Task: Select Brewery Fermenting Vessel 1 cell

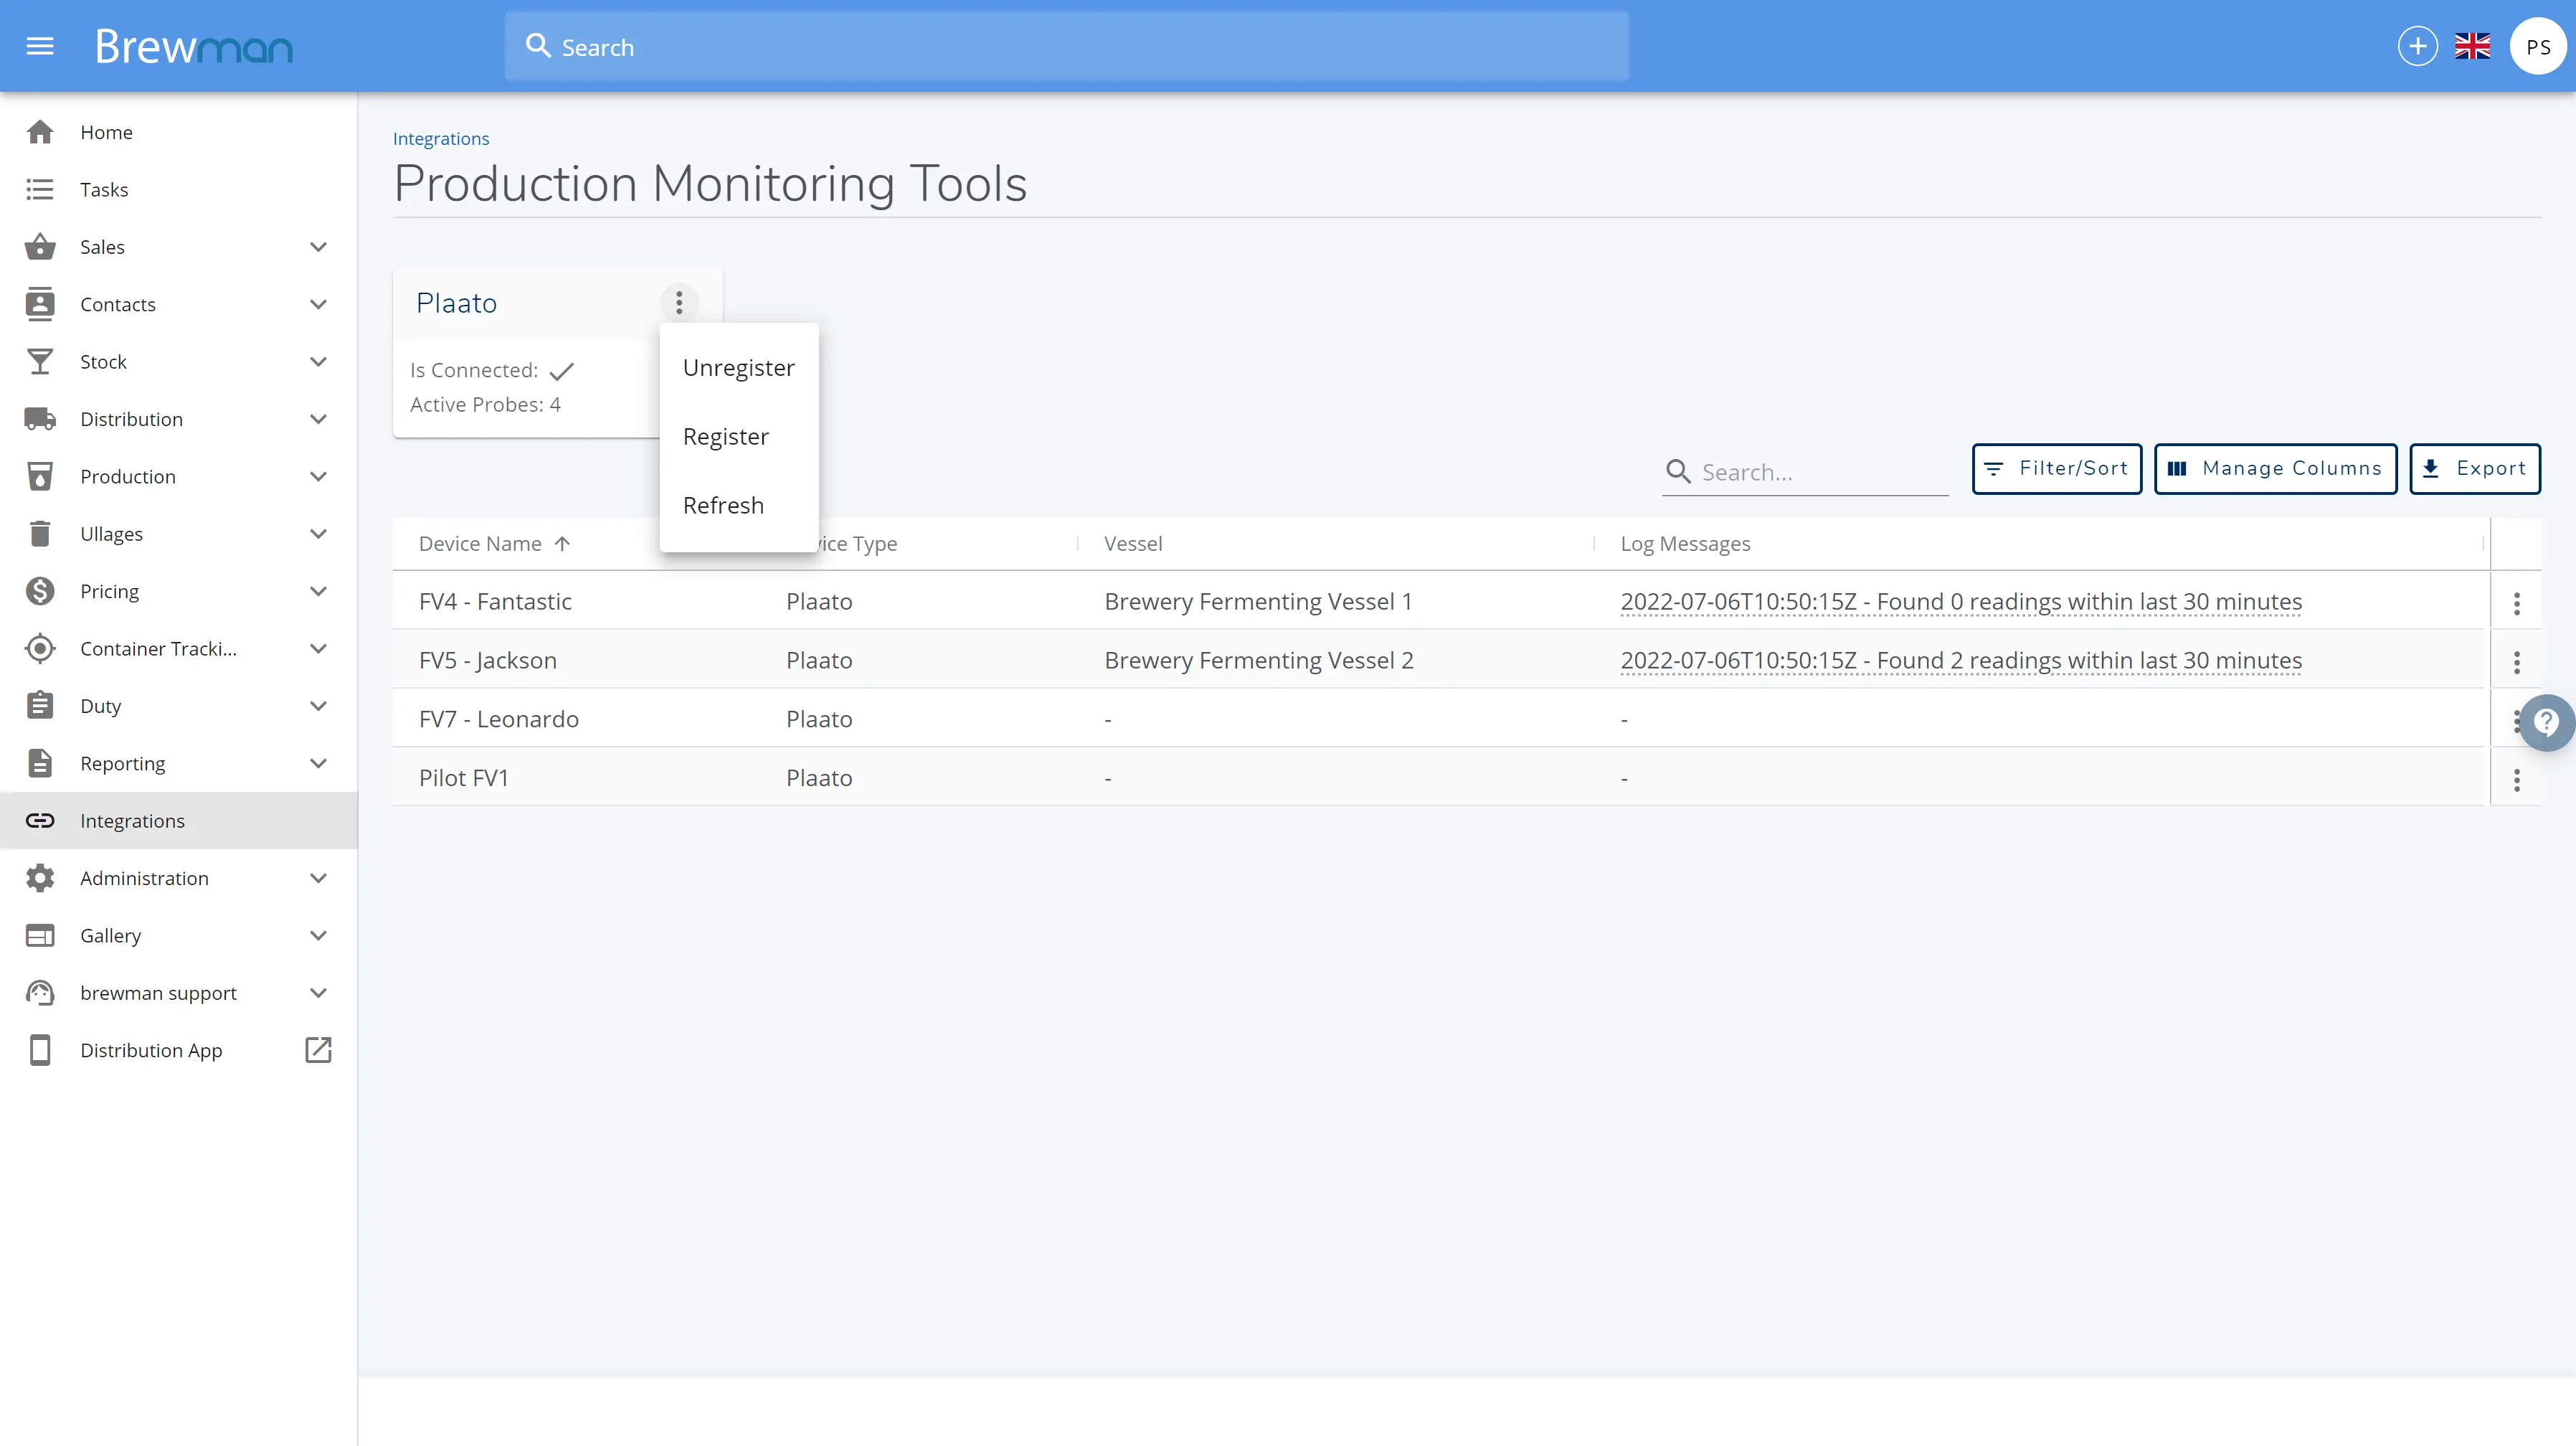Action: point(1258,602)
